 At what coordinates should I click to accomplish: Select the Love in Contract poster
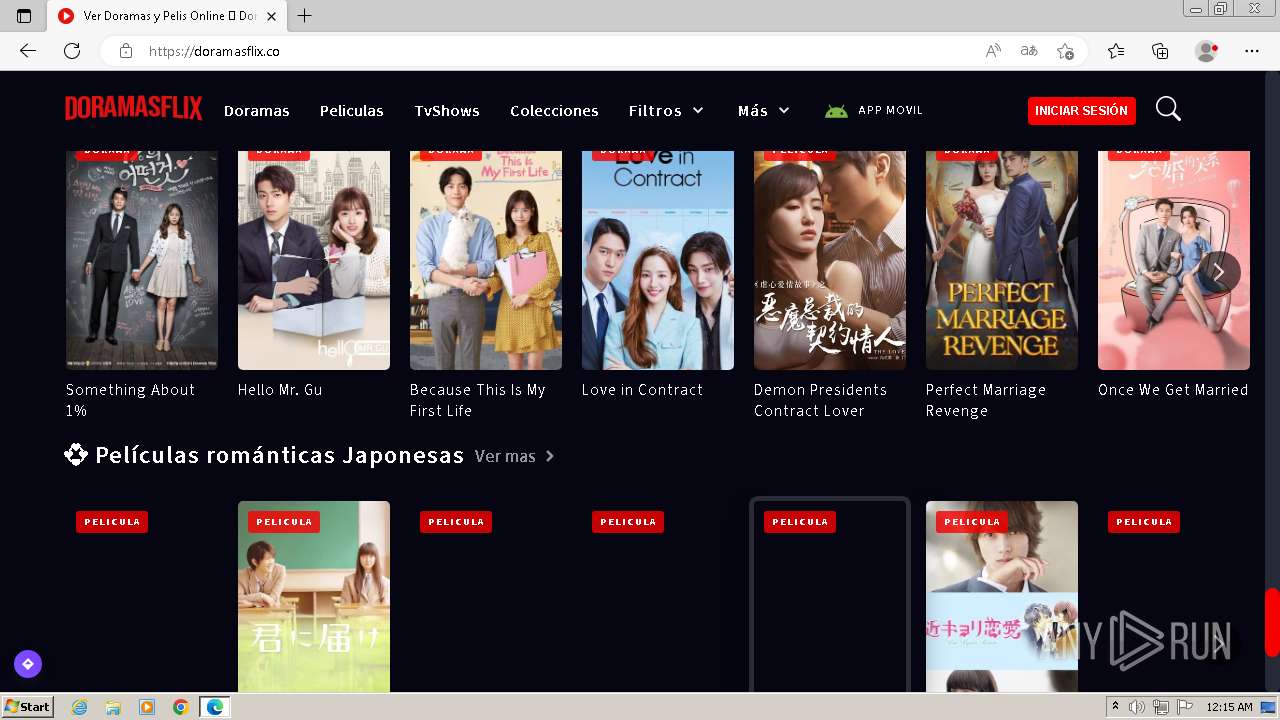tap(658, 260)
